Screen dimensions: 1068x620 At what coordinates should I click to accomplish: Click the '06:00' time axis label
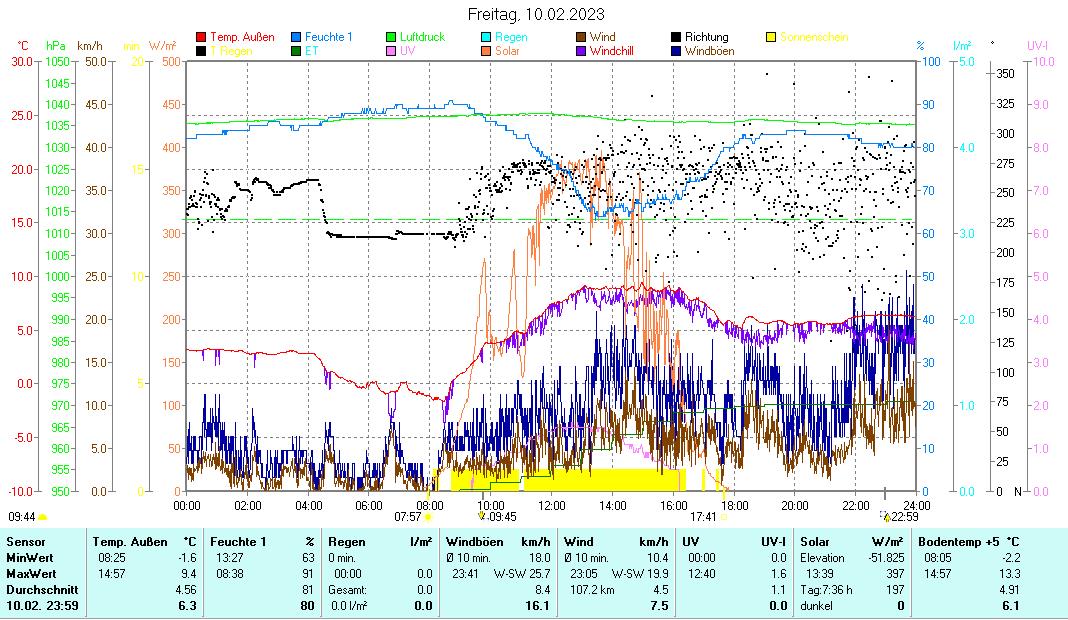point(369,506)
